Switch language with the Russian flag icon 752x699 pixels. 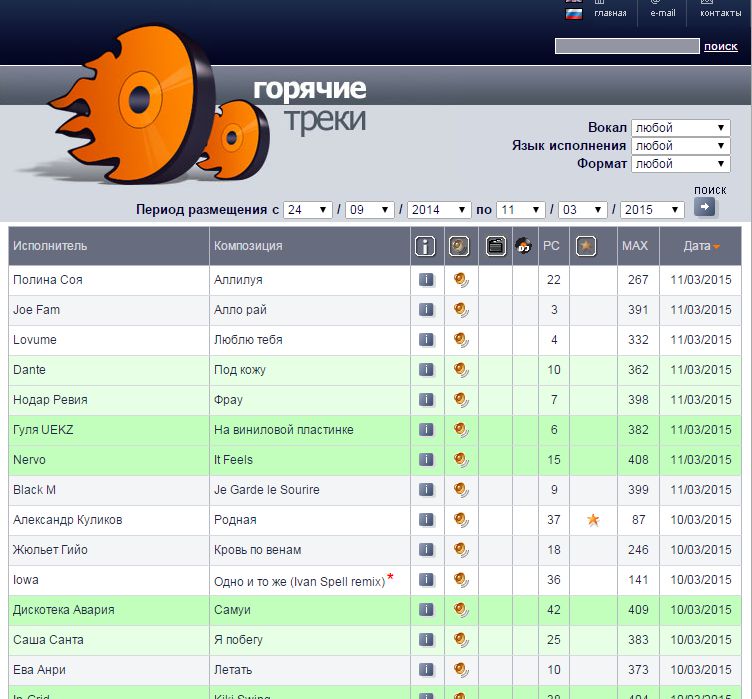574,14
